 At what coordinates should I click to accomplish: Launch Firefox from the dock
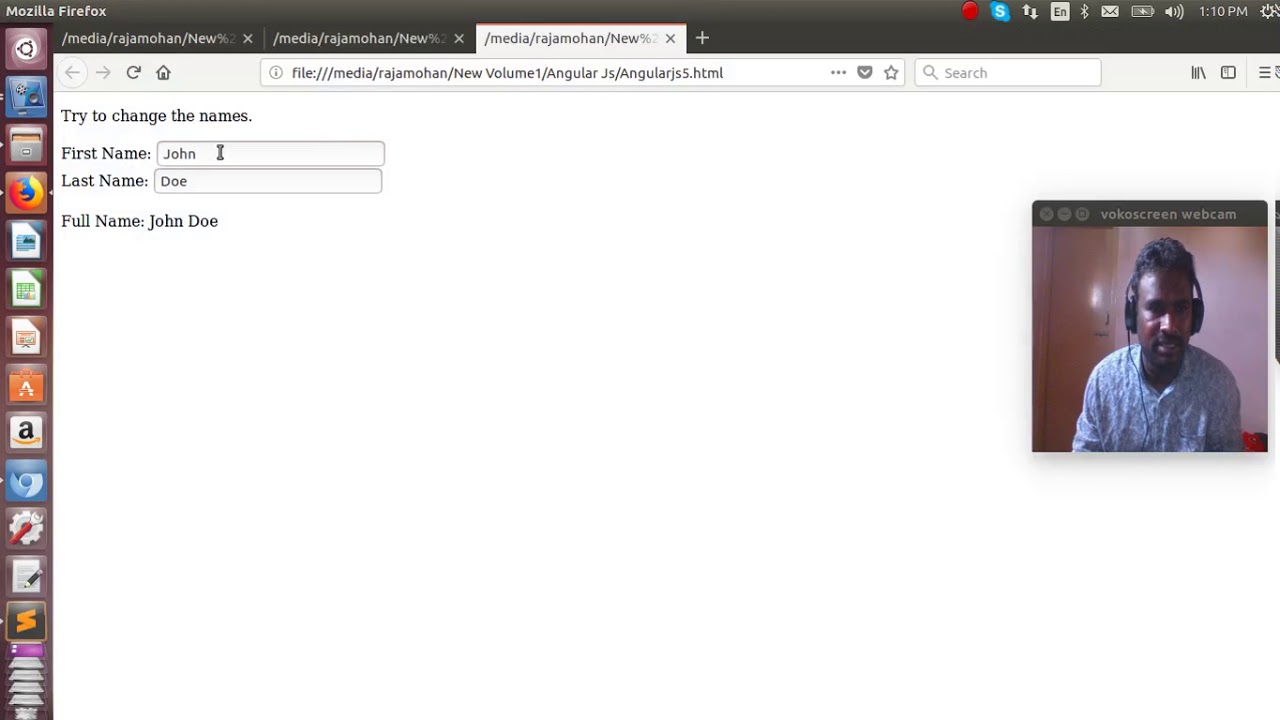click(x=26, y=193)
